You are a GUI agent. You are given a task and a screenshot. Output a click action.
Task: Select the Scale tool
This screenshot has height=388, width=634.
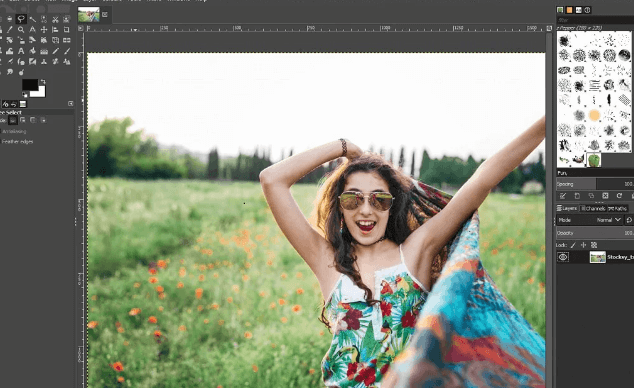(21, 40)
